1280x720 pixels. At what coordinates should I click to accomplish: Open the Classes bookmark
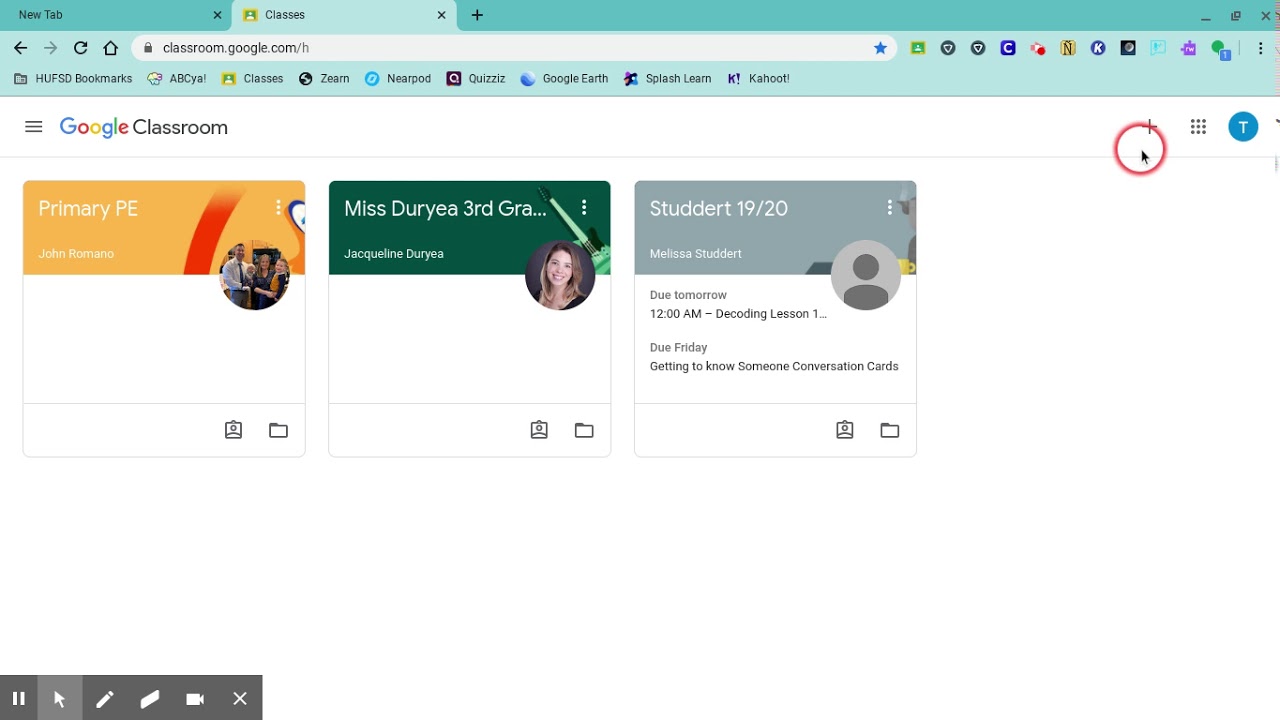click(253, 79)
